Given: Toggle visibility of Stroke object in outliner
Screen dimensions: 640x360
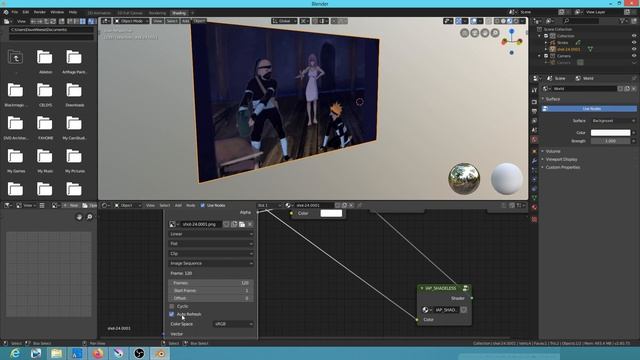Looking at the screenshot, I should coord(634,42).
